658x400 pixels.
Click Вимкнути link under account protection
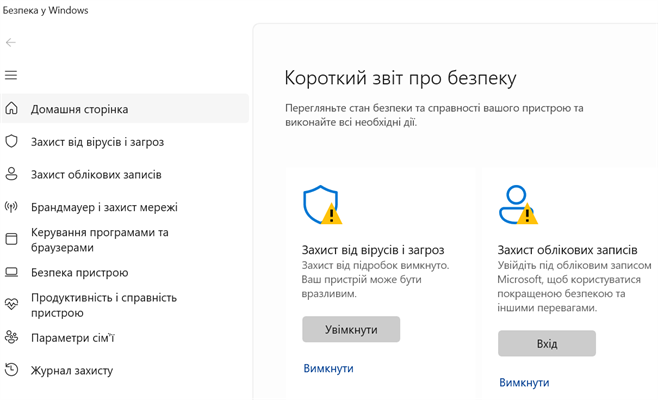tap(524, 382)
